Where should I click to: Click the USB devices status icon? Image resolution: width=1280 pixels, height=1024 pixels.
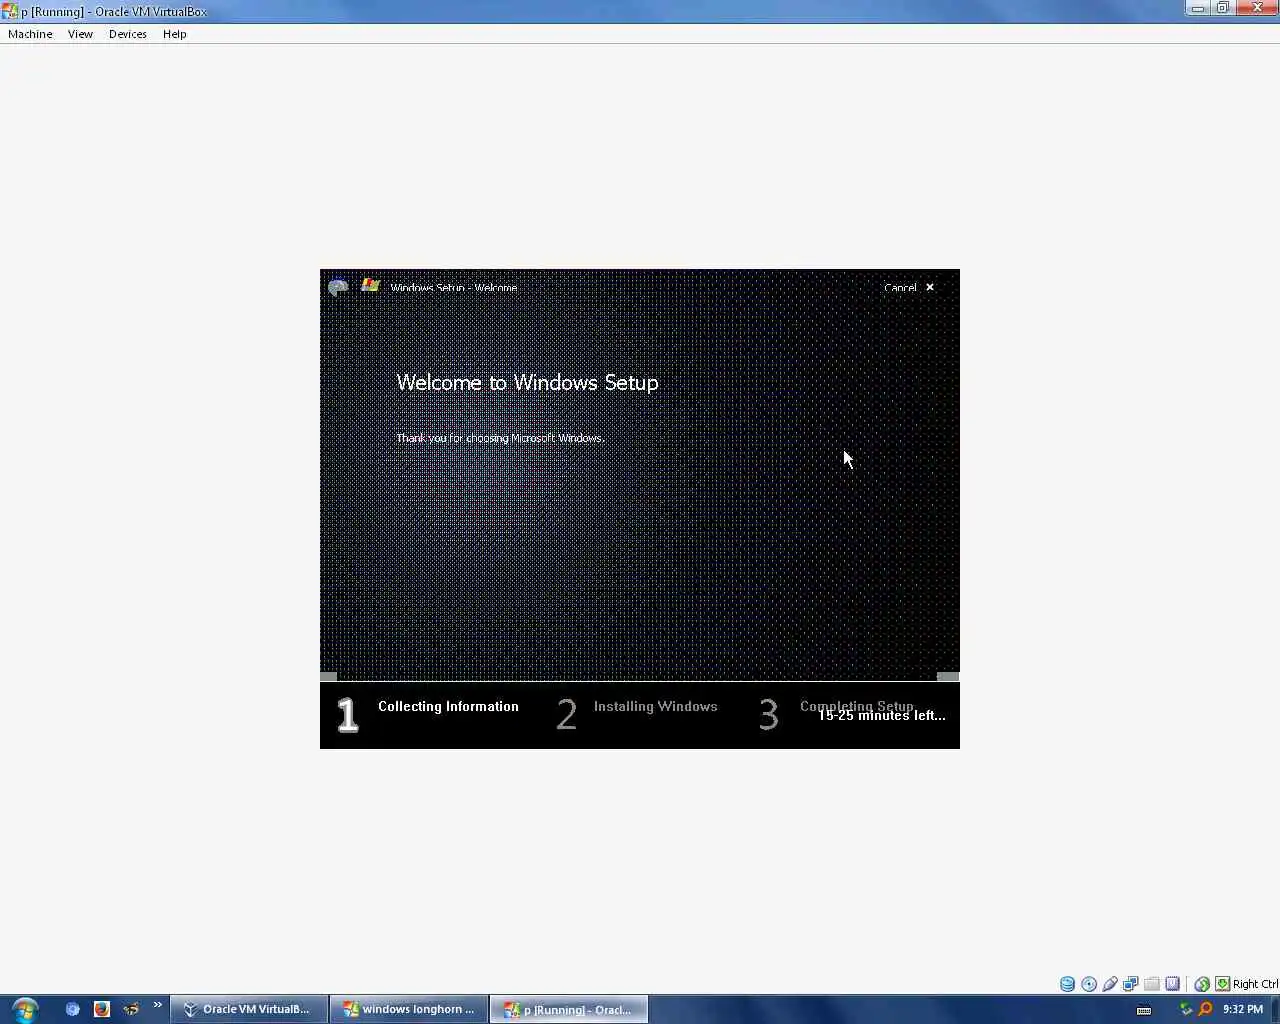pyautogui.click(x=1110, y=984)
